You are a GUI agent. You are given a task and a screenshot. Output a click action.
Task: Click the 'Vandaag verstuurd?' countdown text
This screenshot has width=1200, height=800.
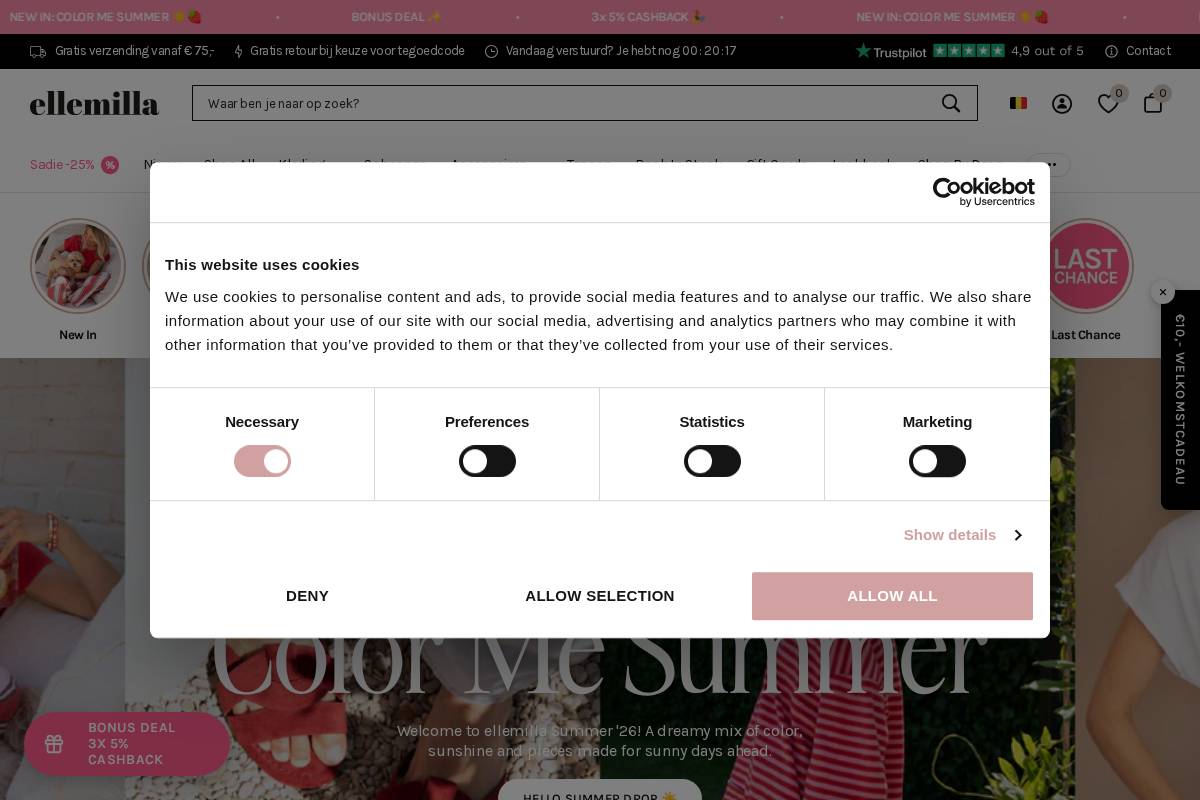tap(621, 51)
